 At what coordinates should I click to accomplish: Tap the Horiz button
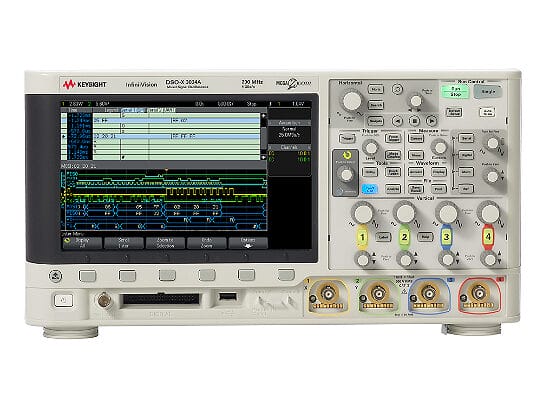click(376, 90)
